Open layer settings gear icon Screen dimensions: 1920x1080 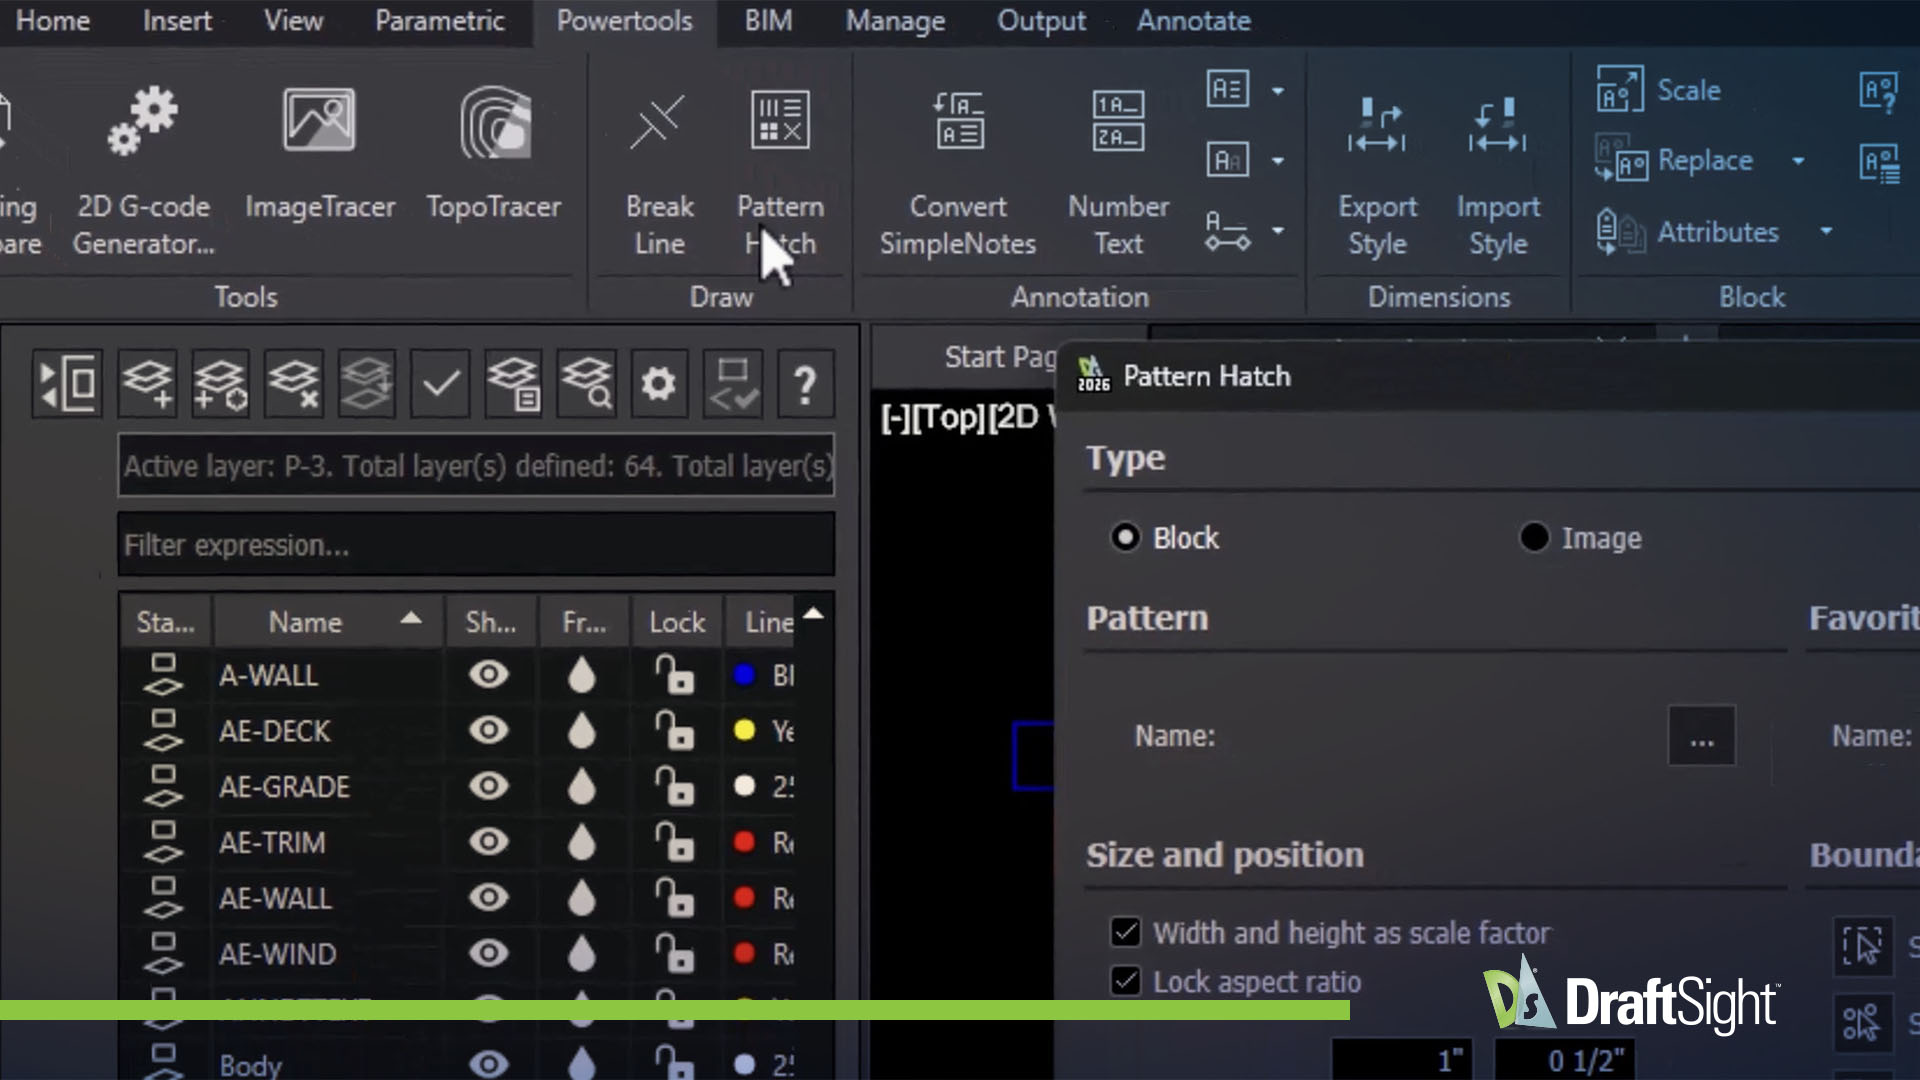tap(659, 383)
